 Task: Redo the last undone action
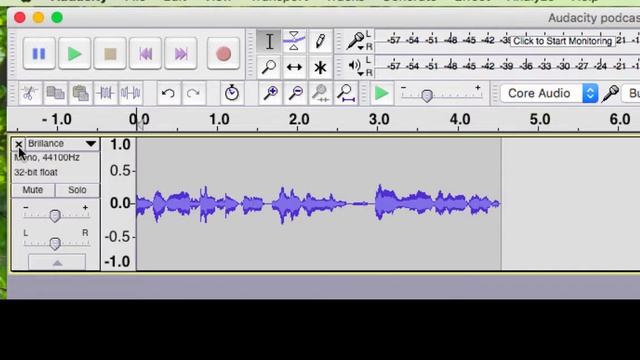click(193, 93)
